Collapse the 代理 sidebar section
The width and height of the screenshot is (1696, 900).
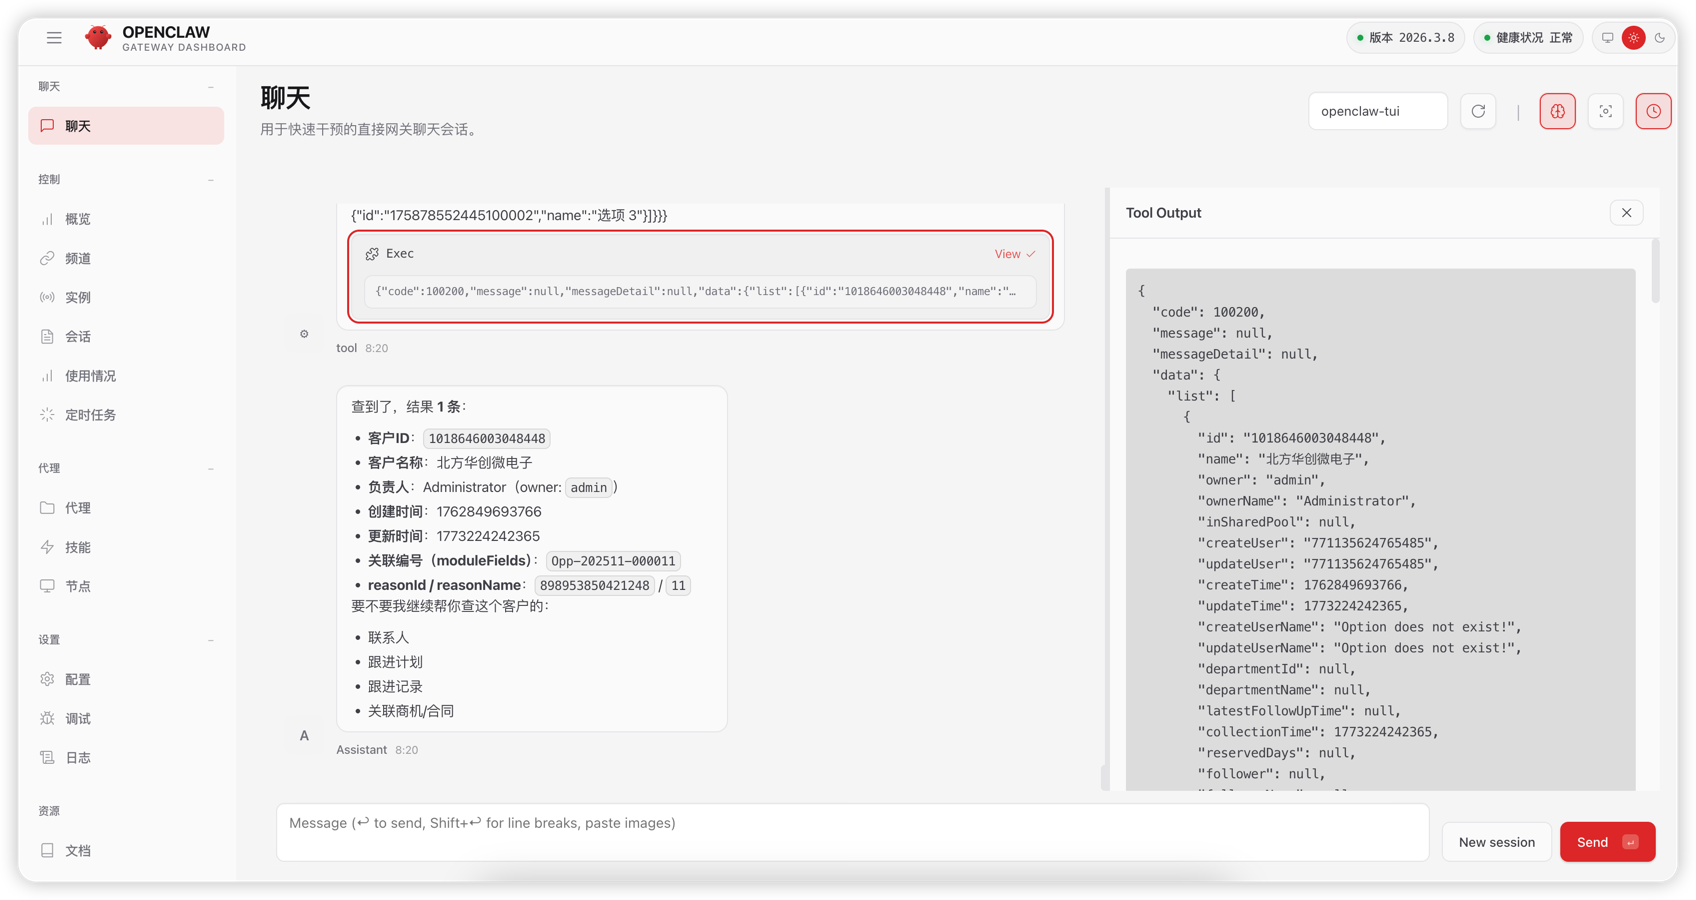click(x=211, y=469)
